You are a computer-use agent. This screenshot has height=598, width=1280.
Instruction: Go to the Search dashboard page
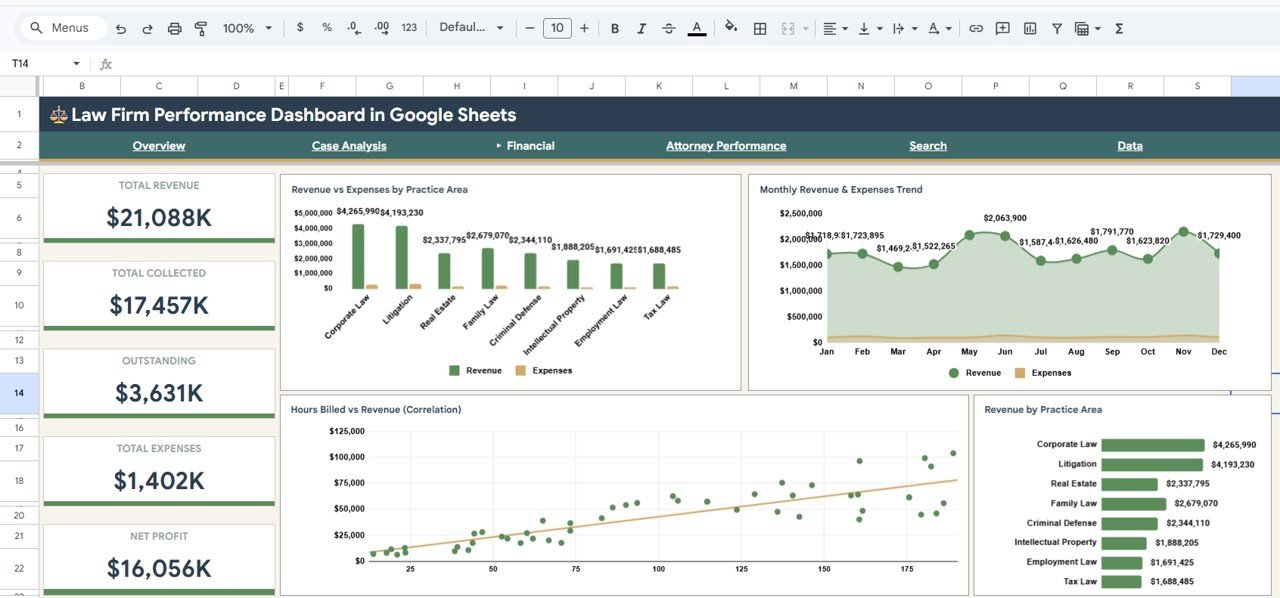coord(927,146)
